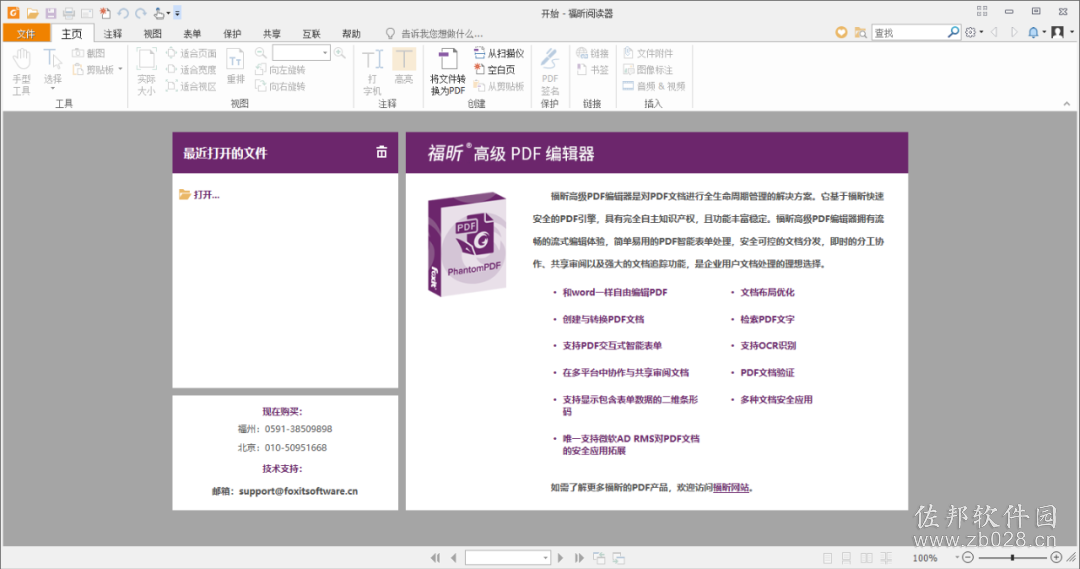Switch to the 保护 (Protect) tab
Image resolution: width=1080 pixels, height=569 pixels.
click(x=232, y=33)
